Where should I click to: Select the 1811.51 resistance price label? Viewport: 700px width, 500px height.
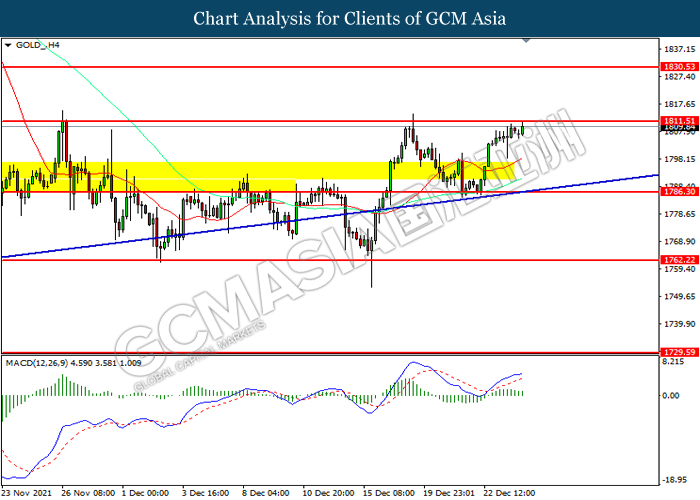tap(679, 121)
